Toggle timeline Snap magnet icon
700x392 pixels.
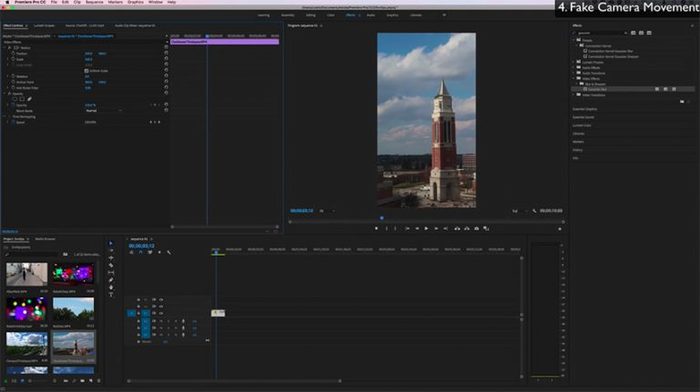(141, 252)
